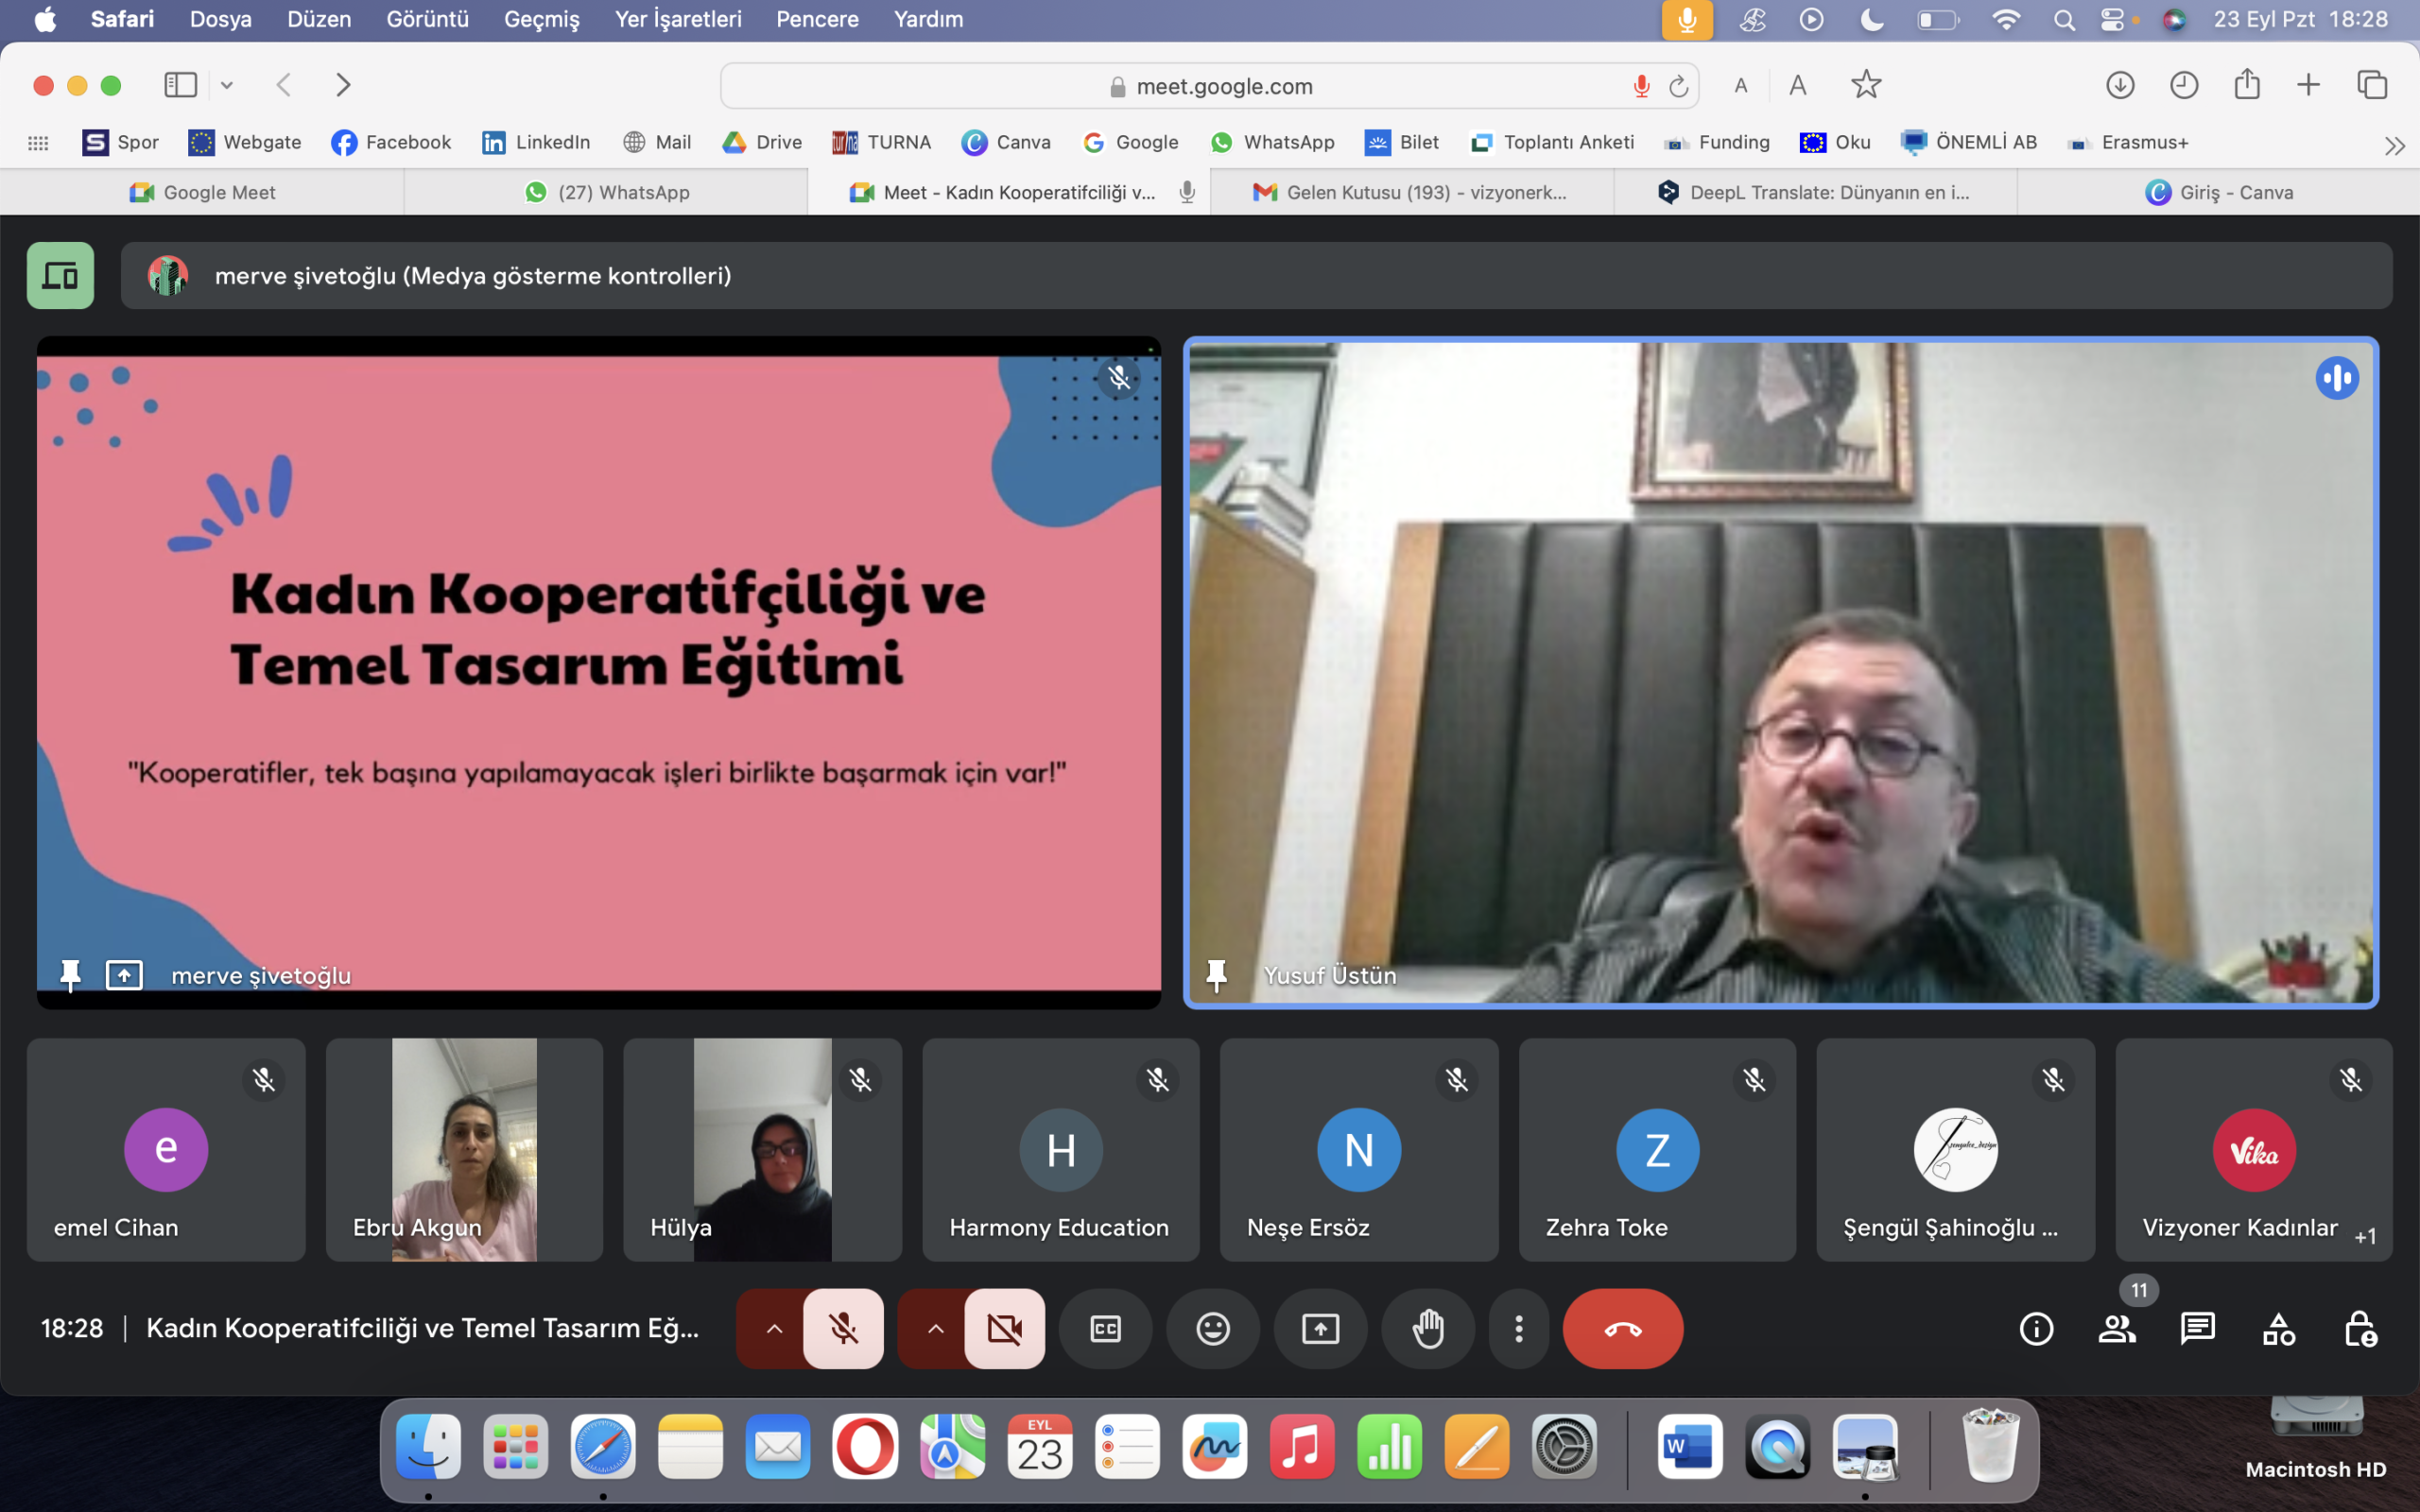2420x1512 pixels.
Task: Open the in-call chat panel
Action: pos(2197,1329)
